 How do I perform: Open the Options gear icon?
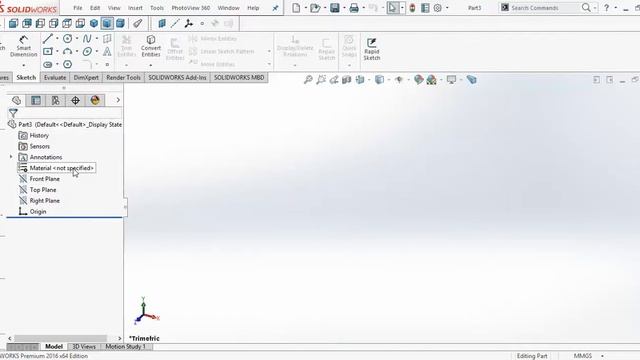click(438, 8)
